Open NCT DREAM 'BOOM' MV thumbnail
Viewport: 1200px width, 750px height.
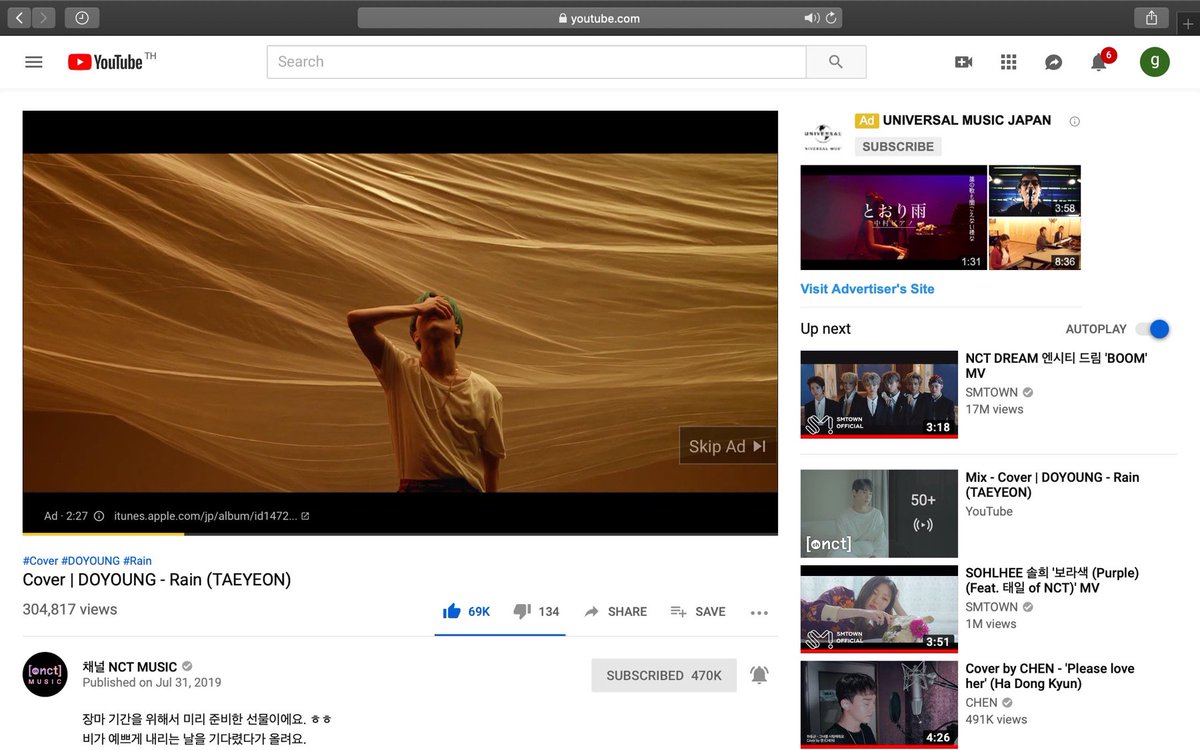879,394
